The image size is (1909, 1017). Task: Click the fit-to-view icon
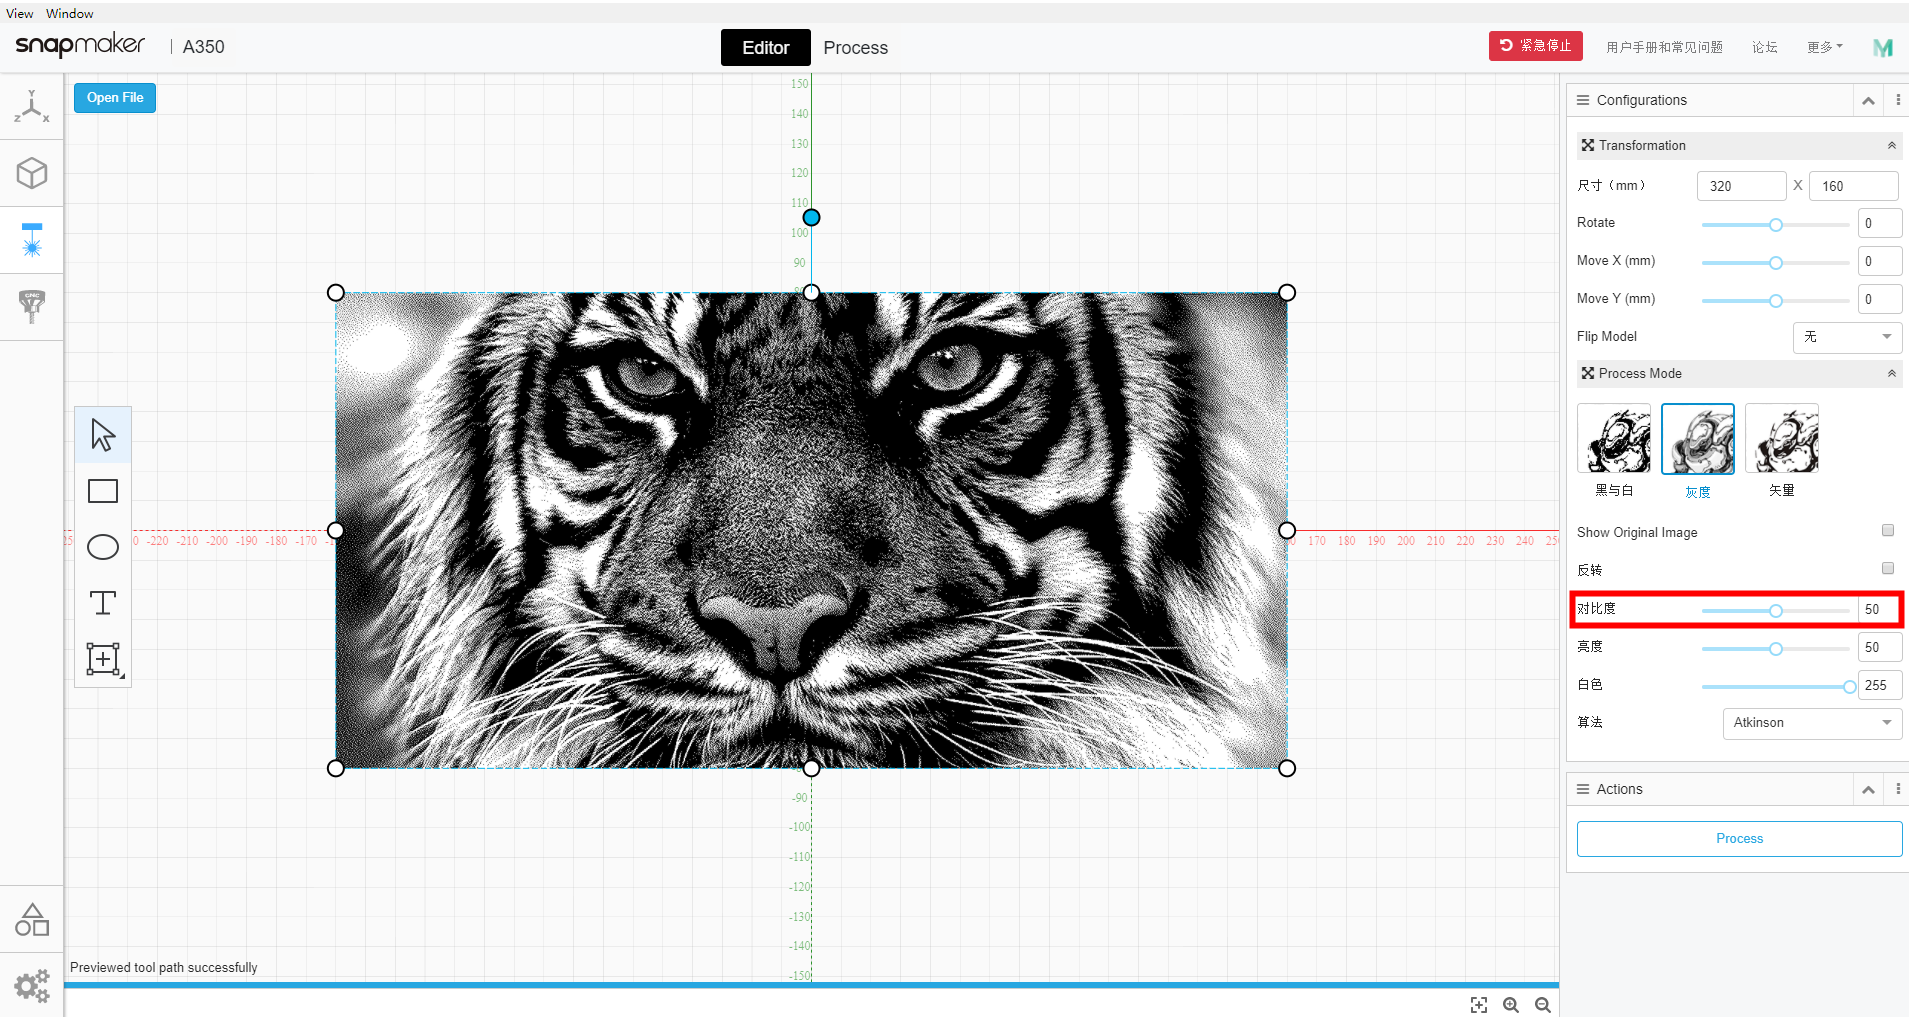tap(1479, 1005)
